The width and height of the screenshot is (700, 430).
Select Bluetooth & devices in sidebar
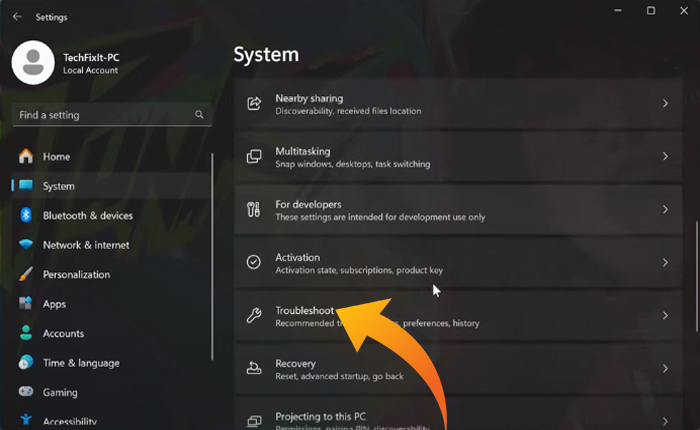[x=87, y=216]
